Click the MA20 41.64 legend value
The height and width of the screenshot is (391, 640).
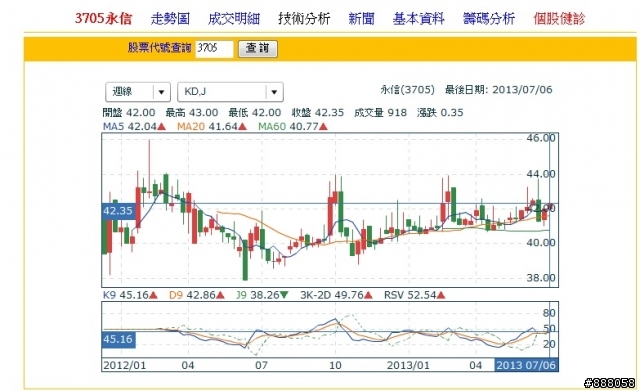(x=212, y=127)
